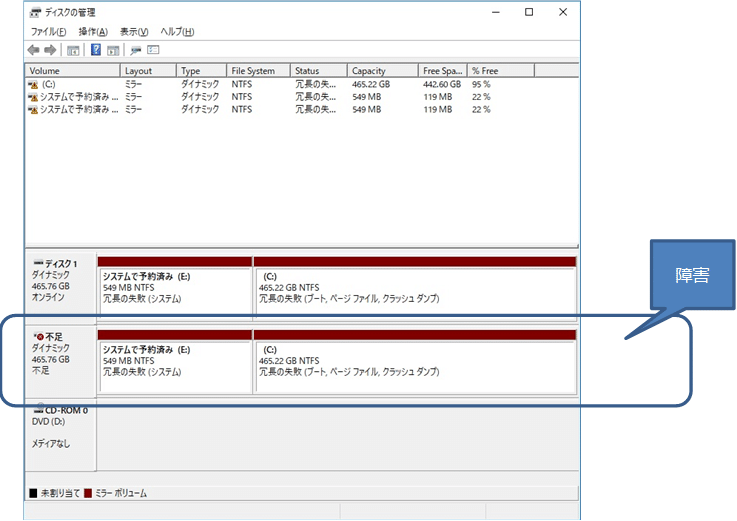This screenshot has width=737, height=521.
Task: Open the ファイル(F) menu
Action: pyautogui.click(x=48, y=32)
